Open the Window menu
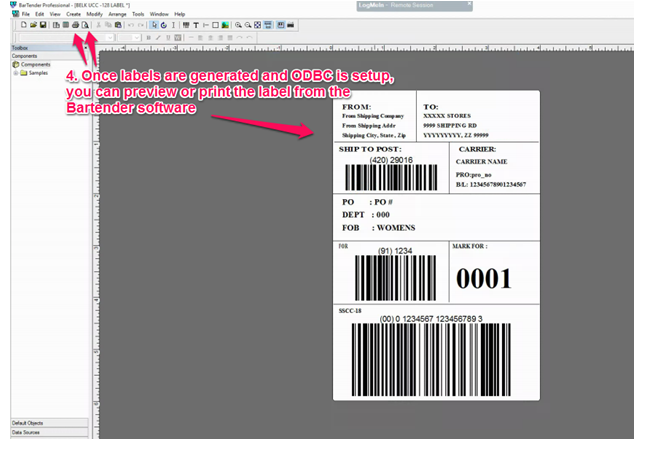This screenshot has height=451, width=646. (x=159, y=14)
